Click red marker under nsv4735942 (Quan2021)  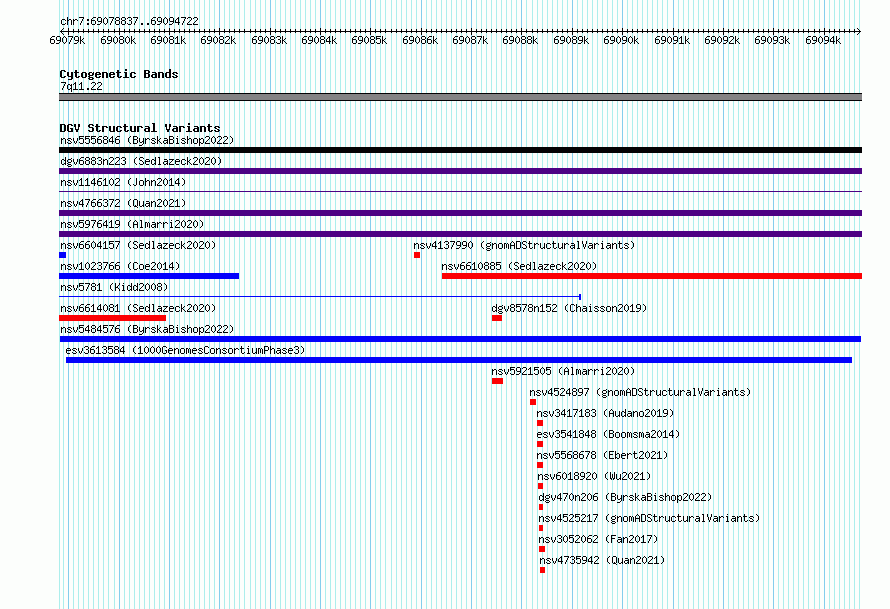pyautogui.click(x=543, y=570)
